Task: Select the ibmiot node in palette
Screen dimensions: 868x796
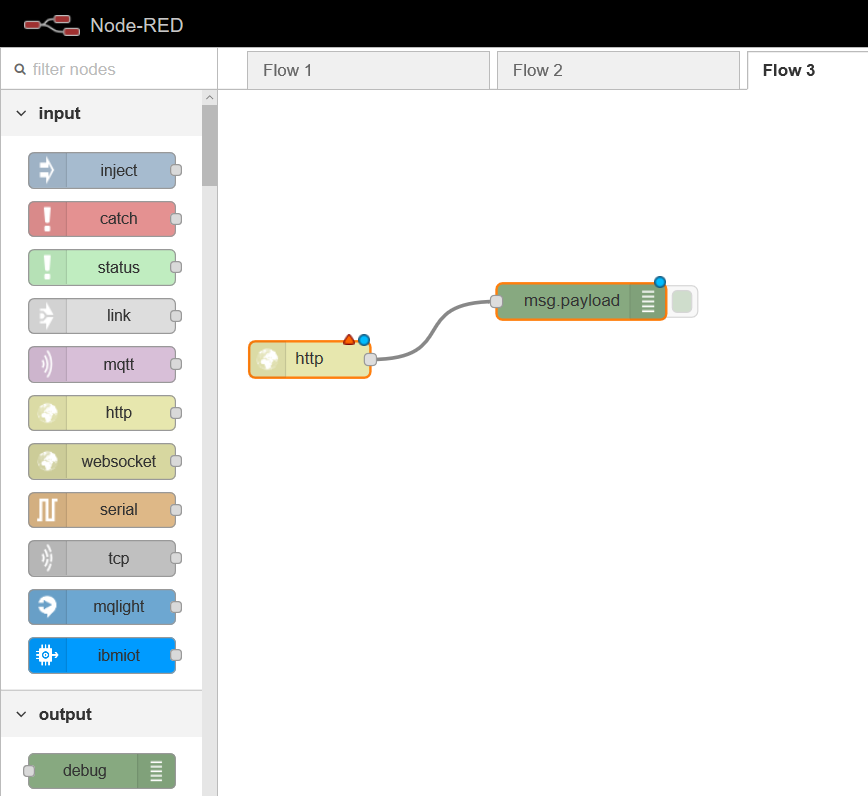Action: pyautogui.click(x=102, y=655)
